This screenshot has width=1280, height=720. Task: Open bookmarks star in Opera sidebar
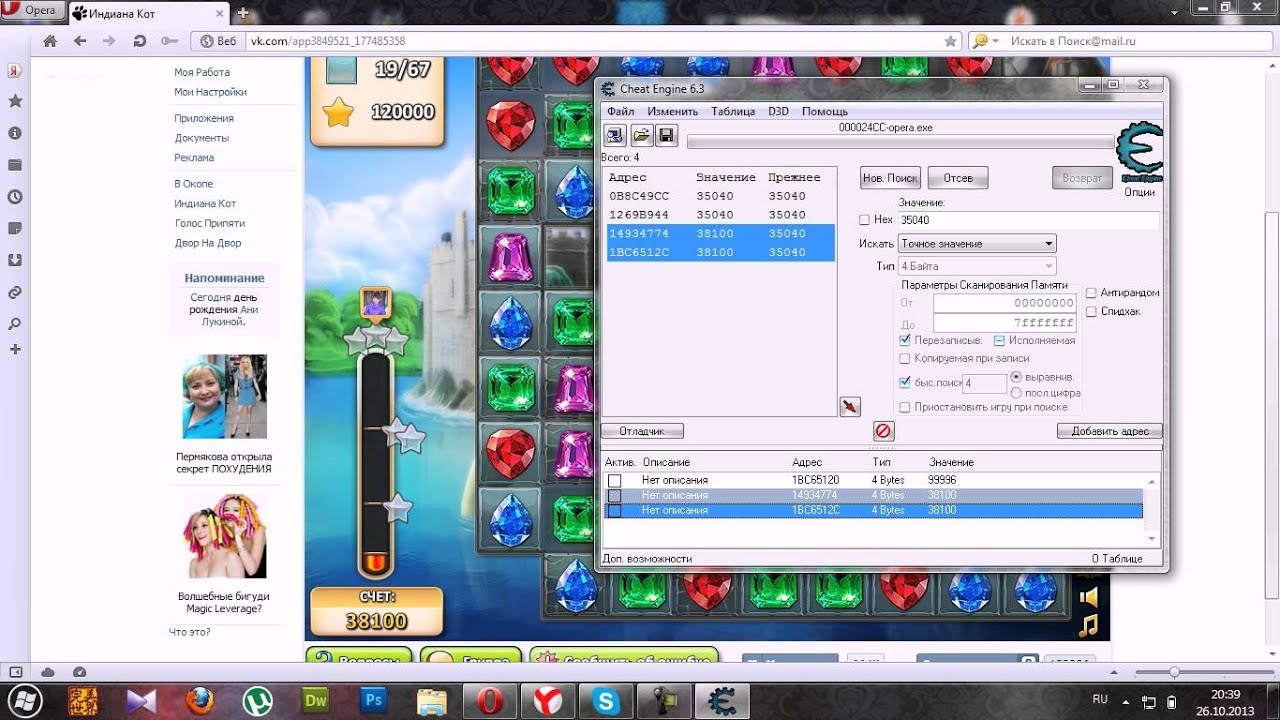pos(15,101)
